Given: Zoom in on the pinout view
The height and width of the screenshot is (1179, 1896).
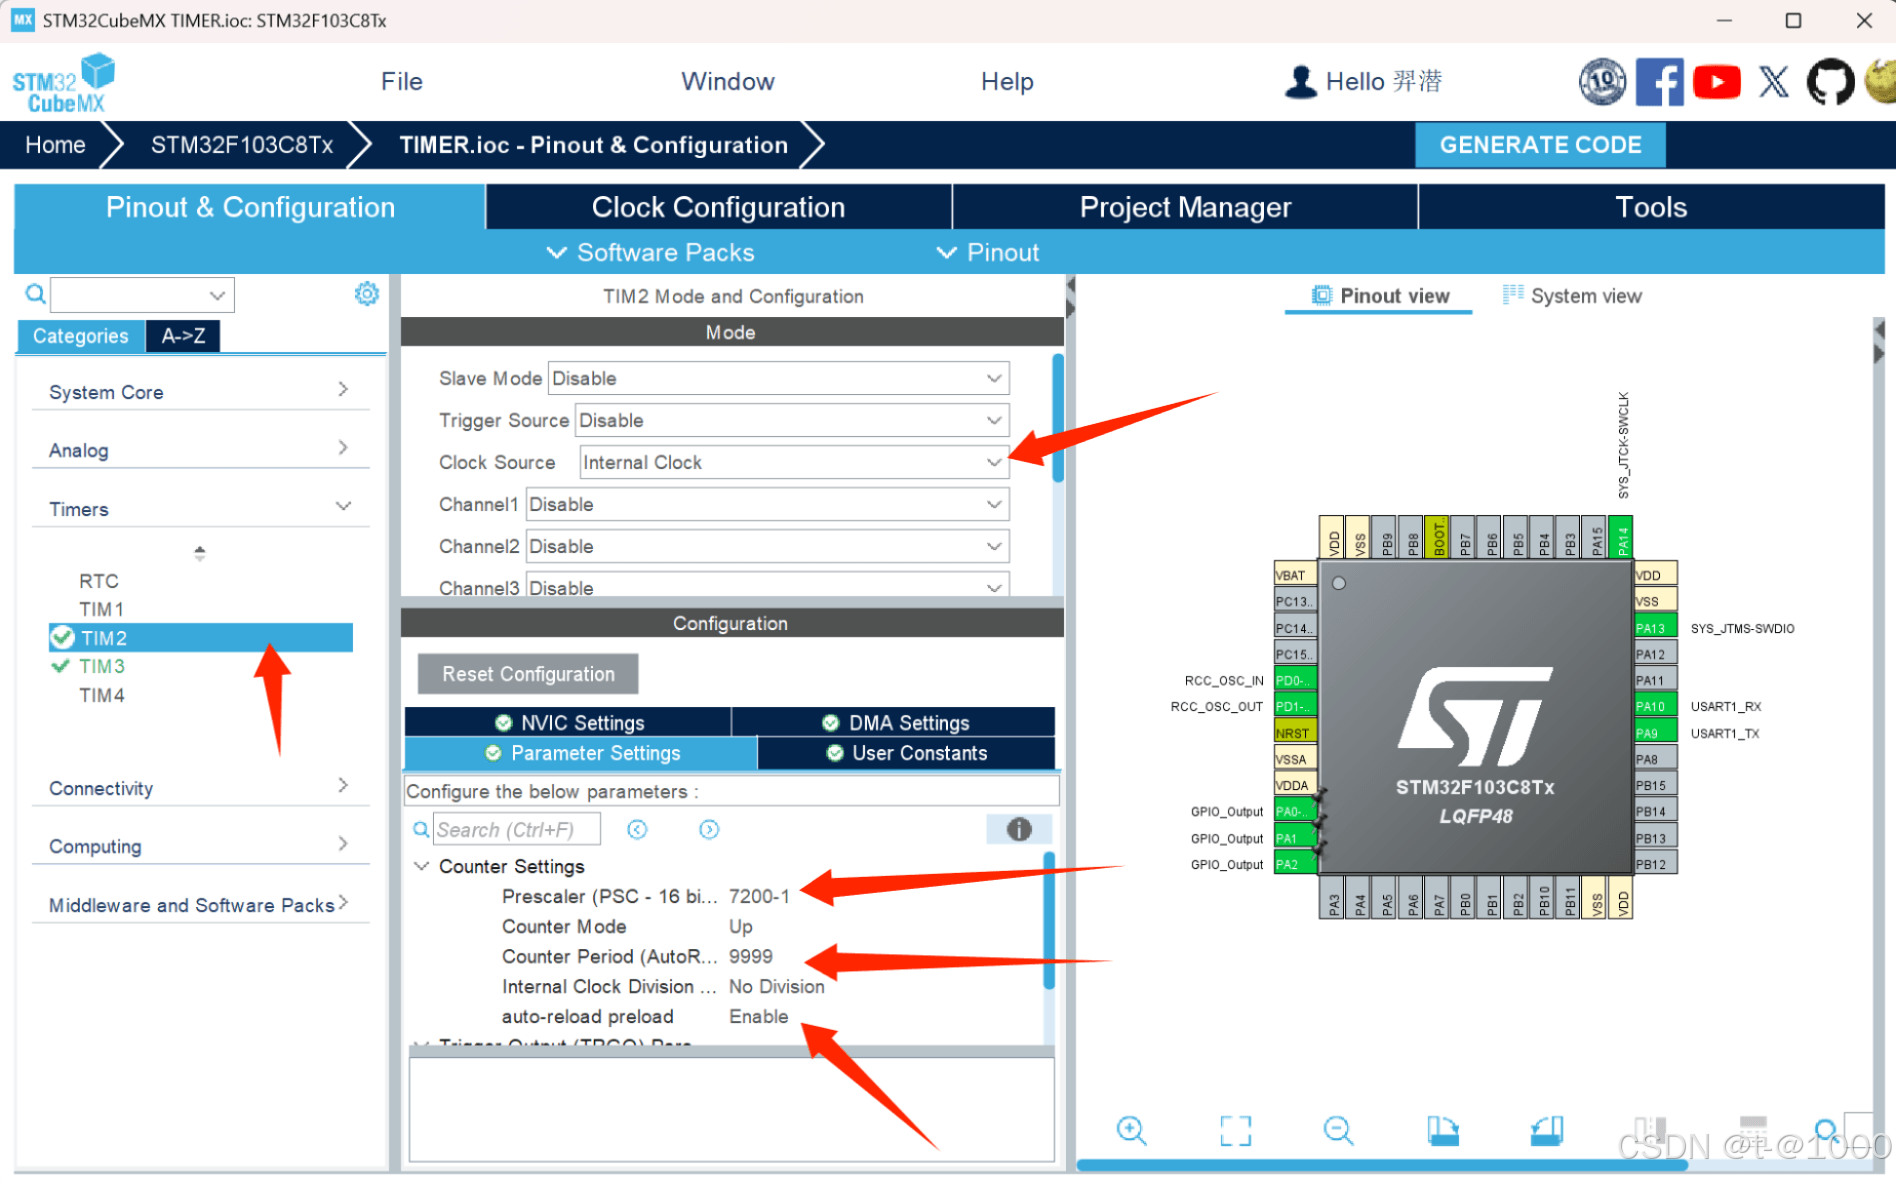Looking at the screenshot, I should tap(1131, 1130).
